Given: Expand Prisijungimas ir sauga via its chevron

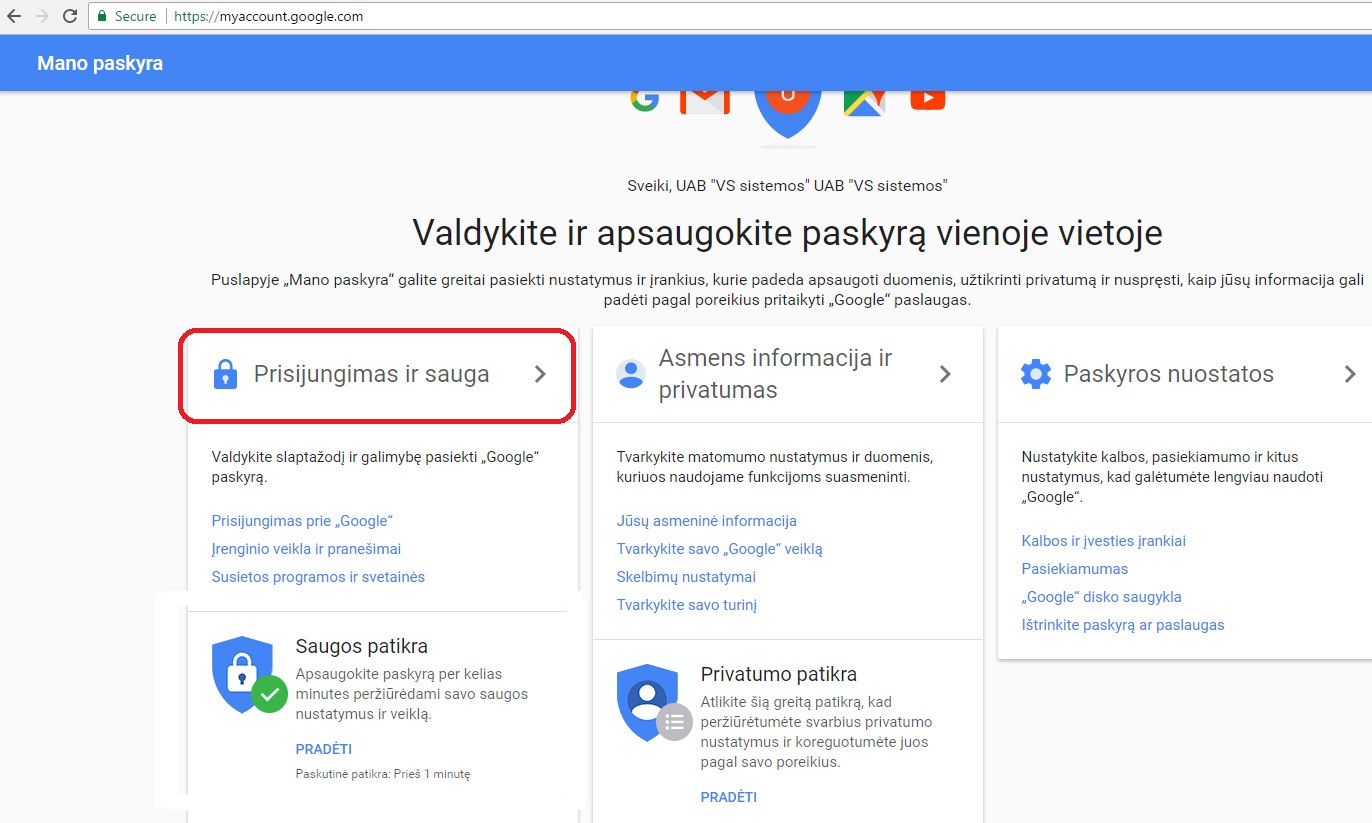Looking at the screenshot, I should [x=540, y=374].
